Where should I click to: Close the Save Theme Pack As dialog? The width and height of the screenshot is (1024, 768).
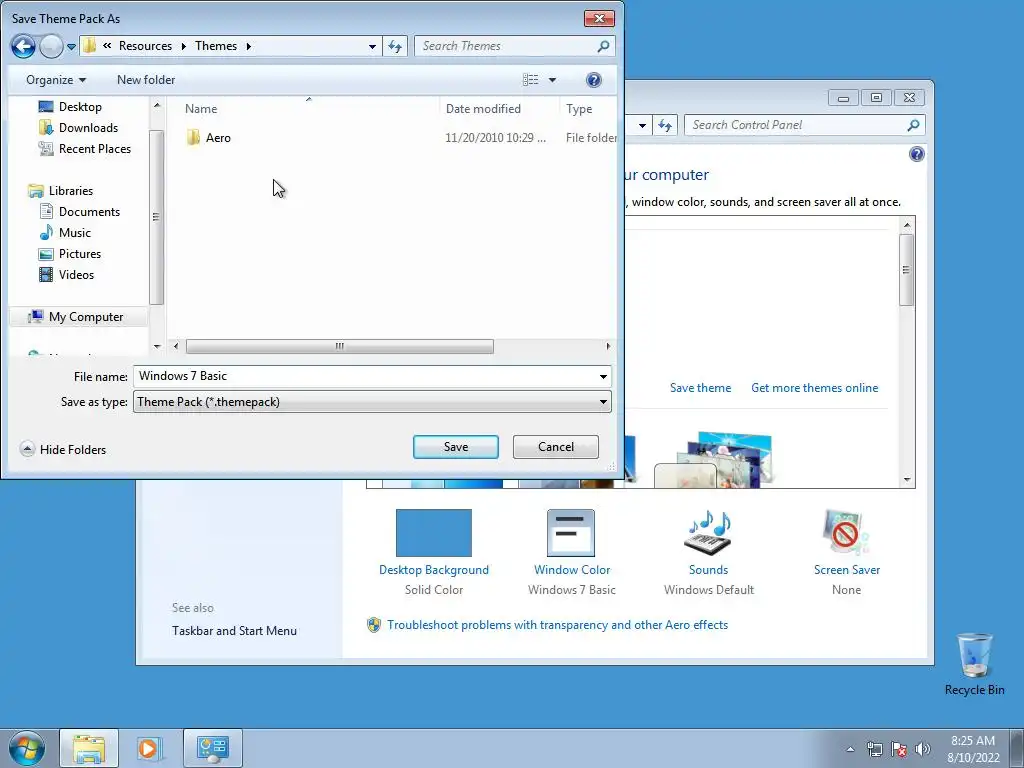coord(599,18)
